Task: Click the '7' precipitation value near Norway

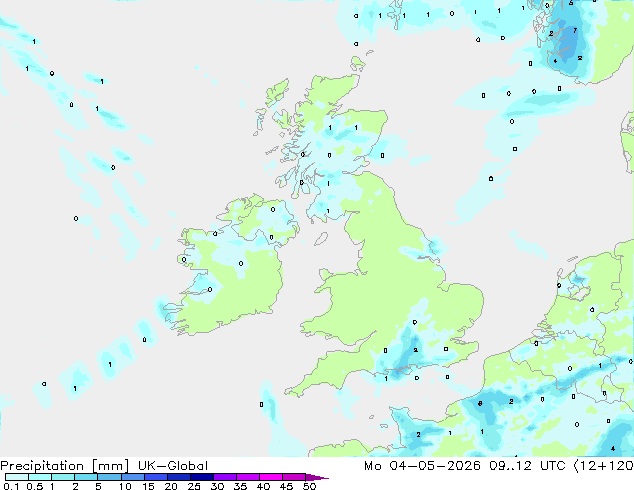Action: [x=575, y=30]
